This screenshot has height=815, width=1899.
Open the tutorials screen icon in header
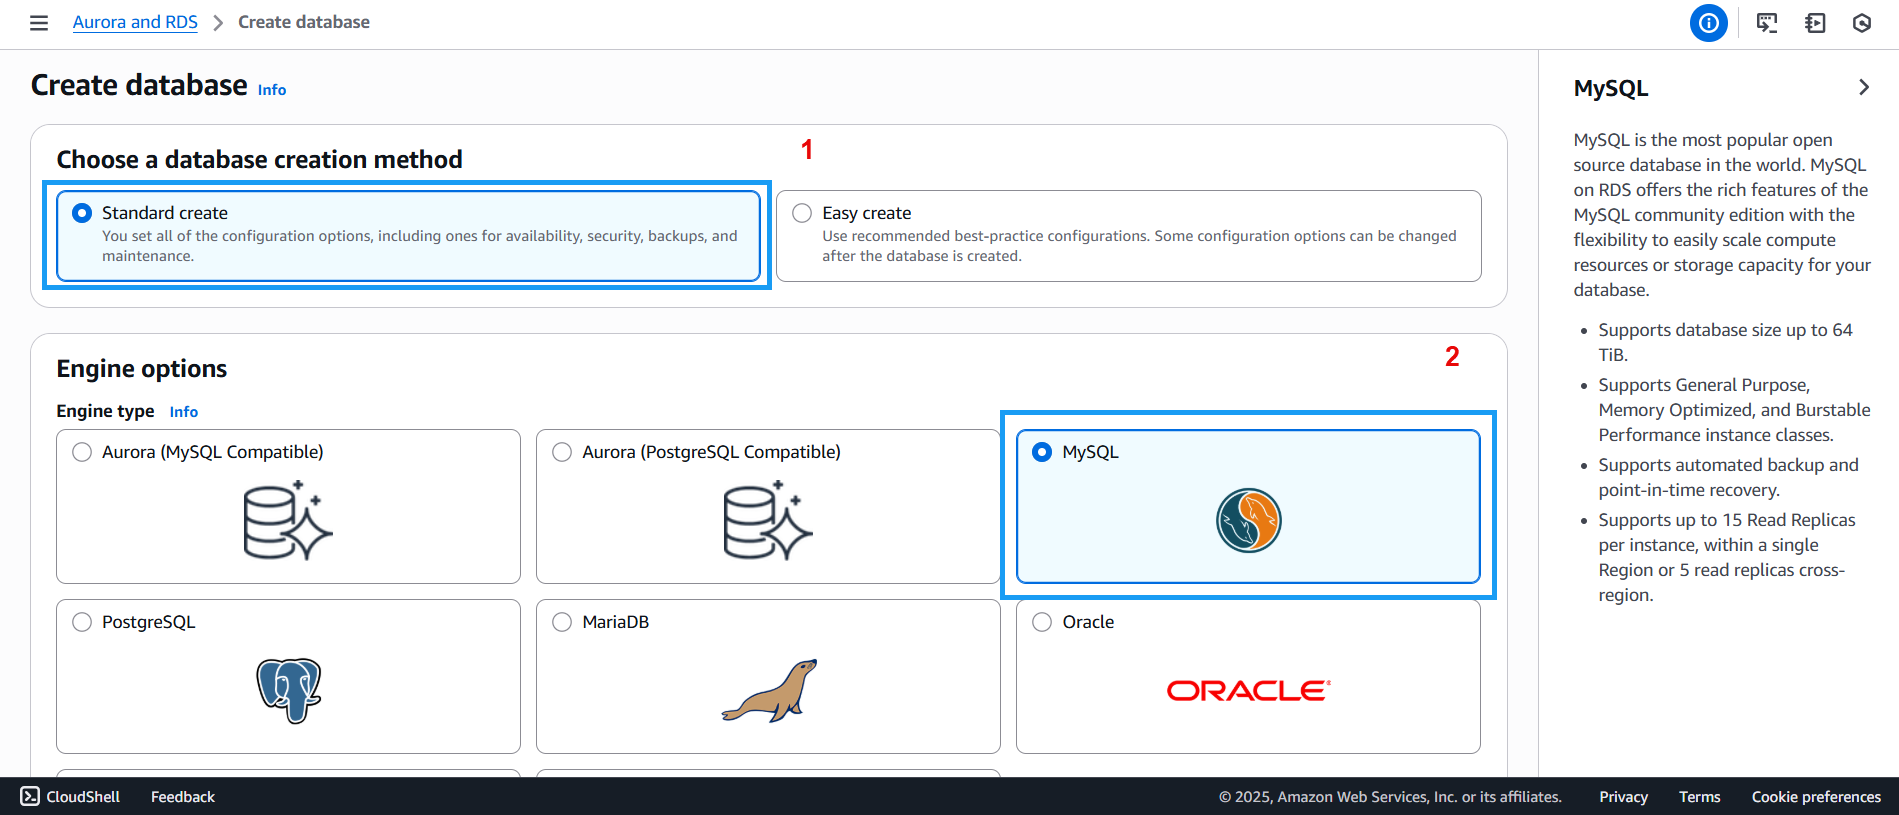1767,23
